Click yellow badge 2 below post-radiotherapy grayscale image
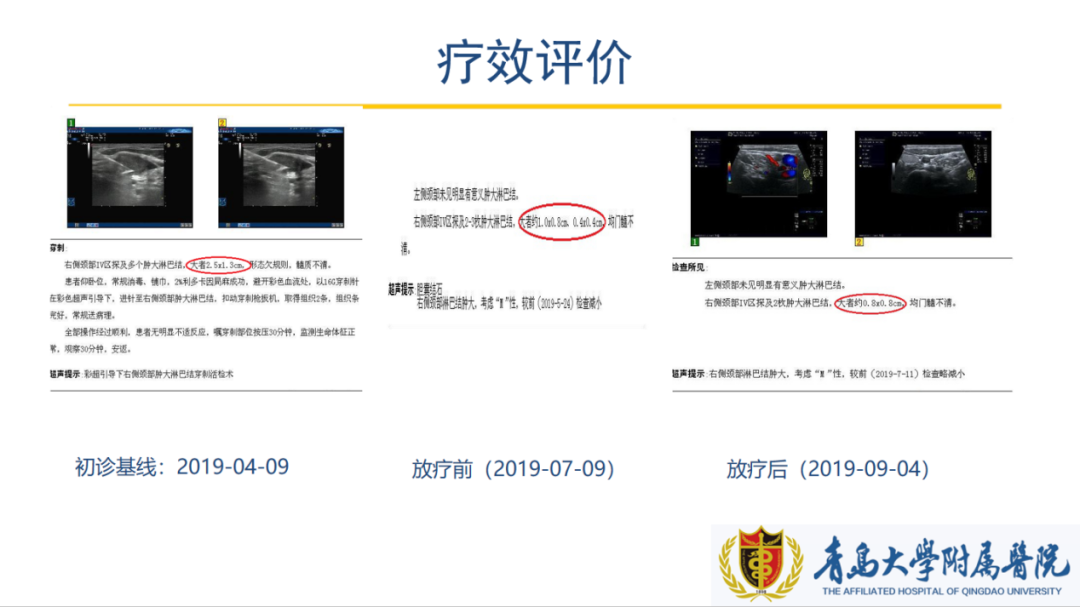Image resolution: width=1080 pixels, height=607 pixels. (858, 242)
